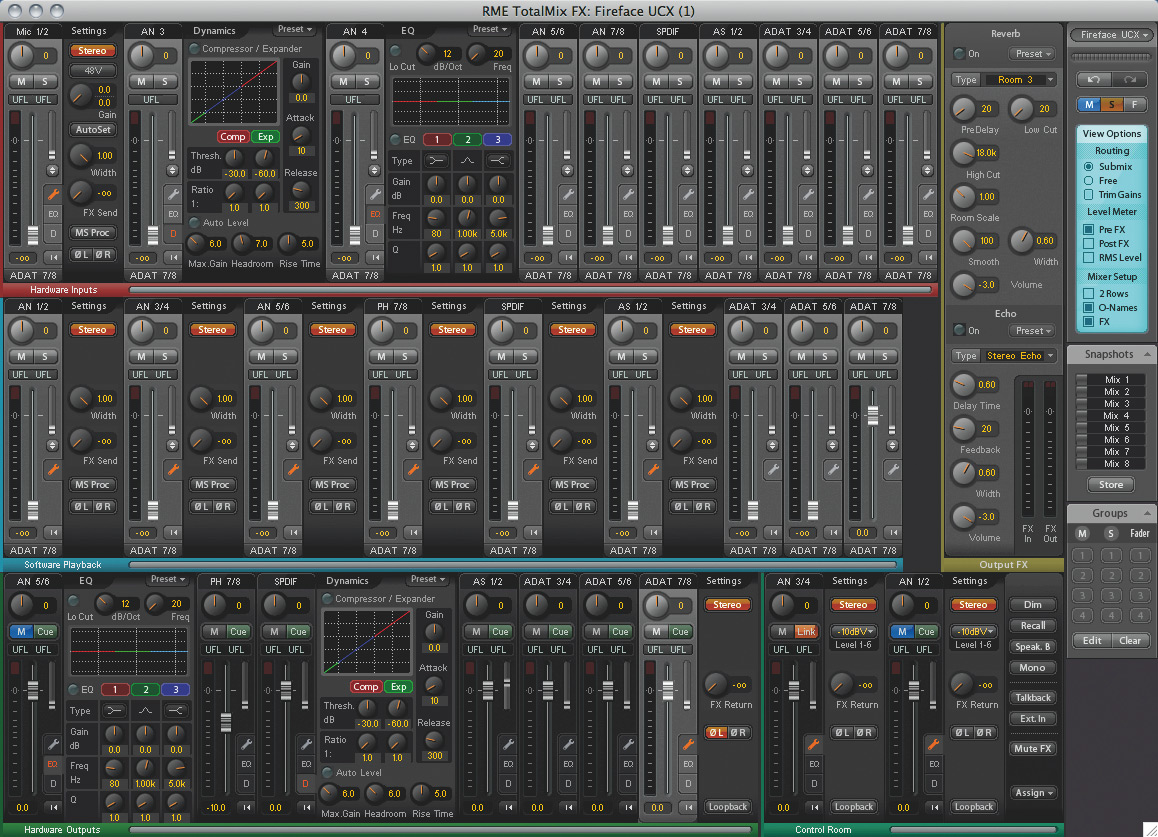
Task: Click the Mic 1/2 channel fader
Action: pyautogui.click(x=33, y=232)
